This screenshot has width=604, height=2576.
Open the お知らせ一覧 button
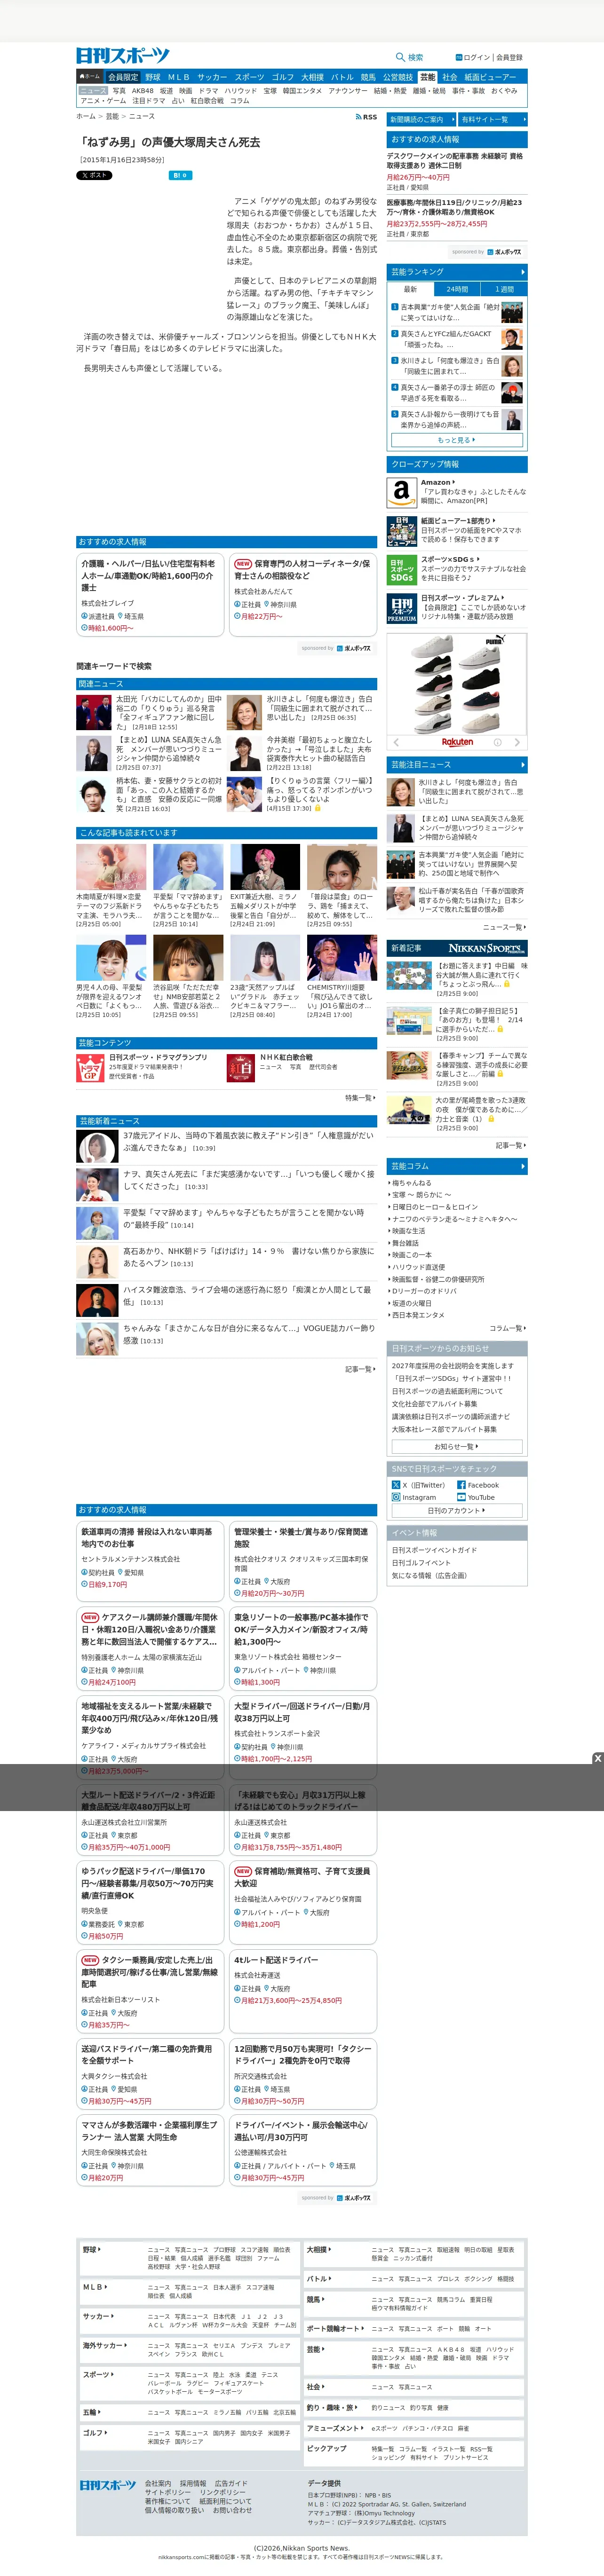[x=457, y=1446]
